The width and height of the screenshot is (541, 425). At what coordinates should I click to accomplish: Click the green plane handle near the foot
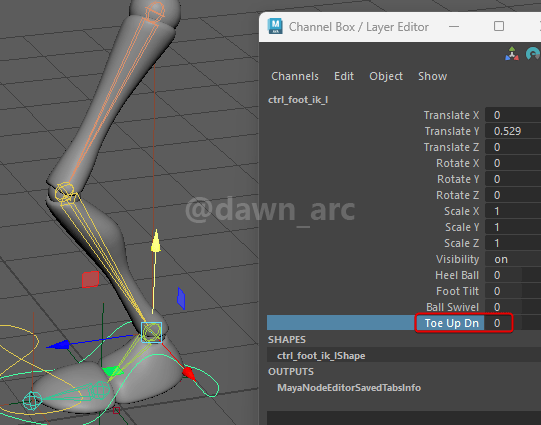113,371
